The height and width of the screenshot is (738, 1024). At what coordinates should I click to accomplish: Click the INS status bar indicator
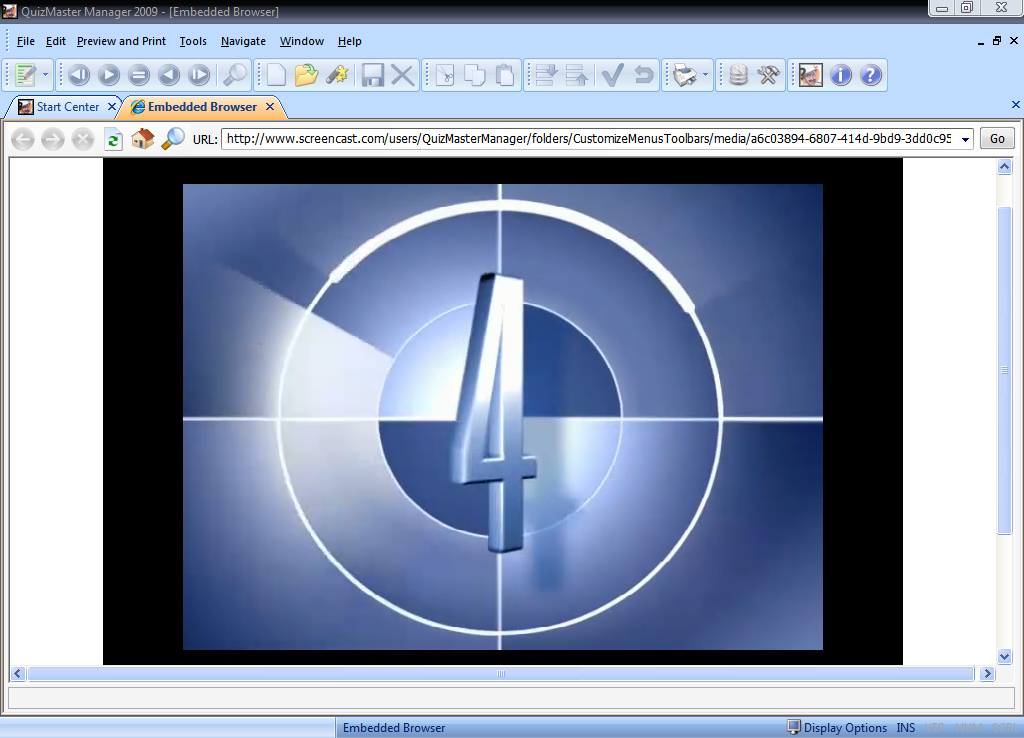pos(905,728)
